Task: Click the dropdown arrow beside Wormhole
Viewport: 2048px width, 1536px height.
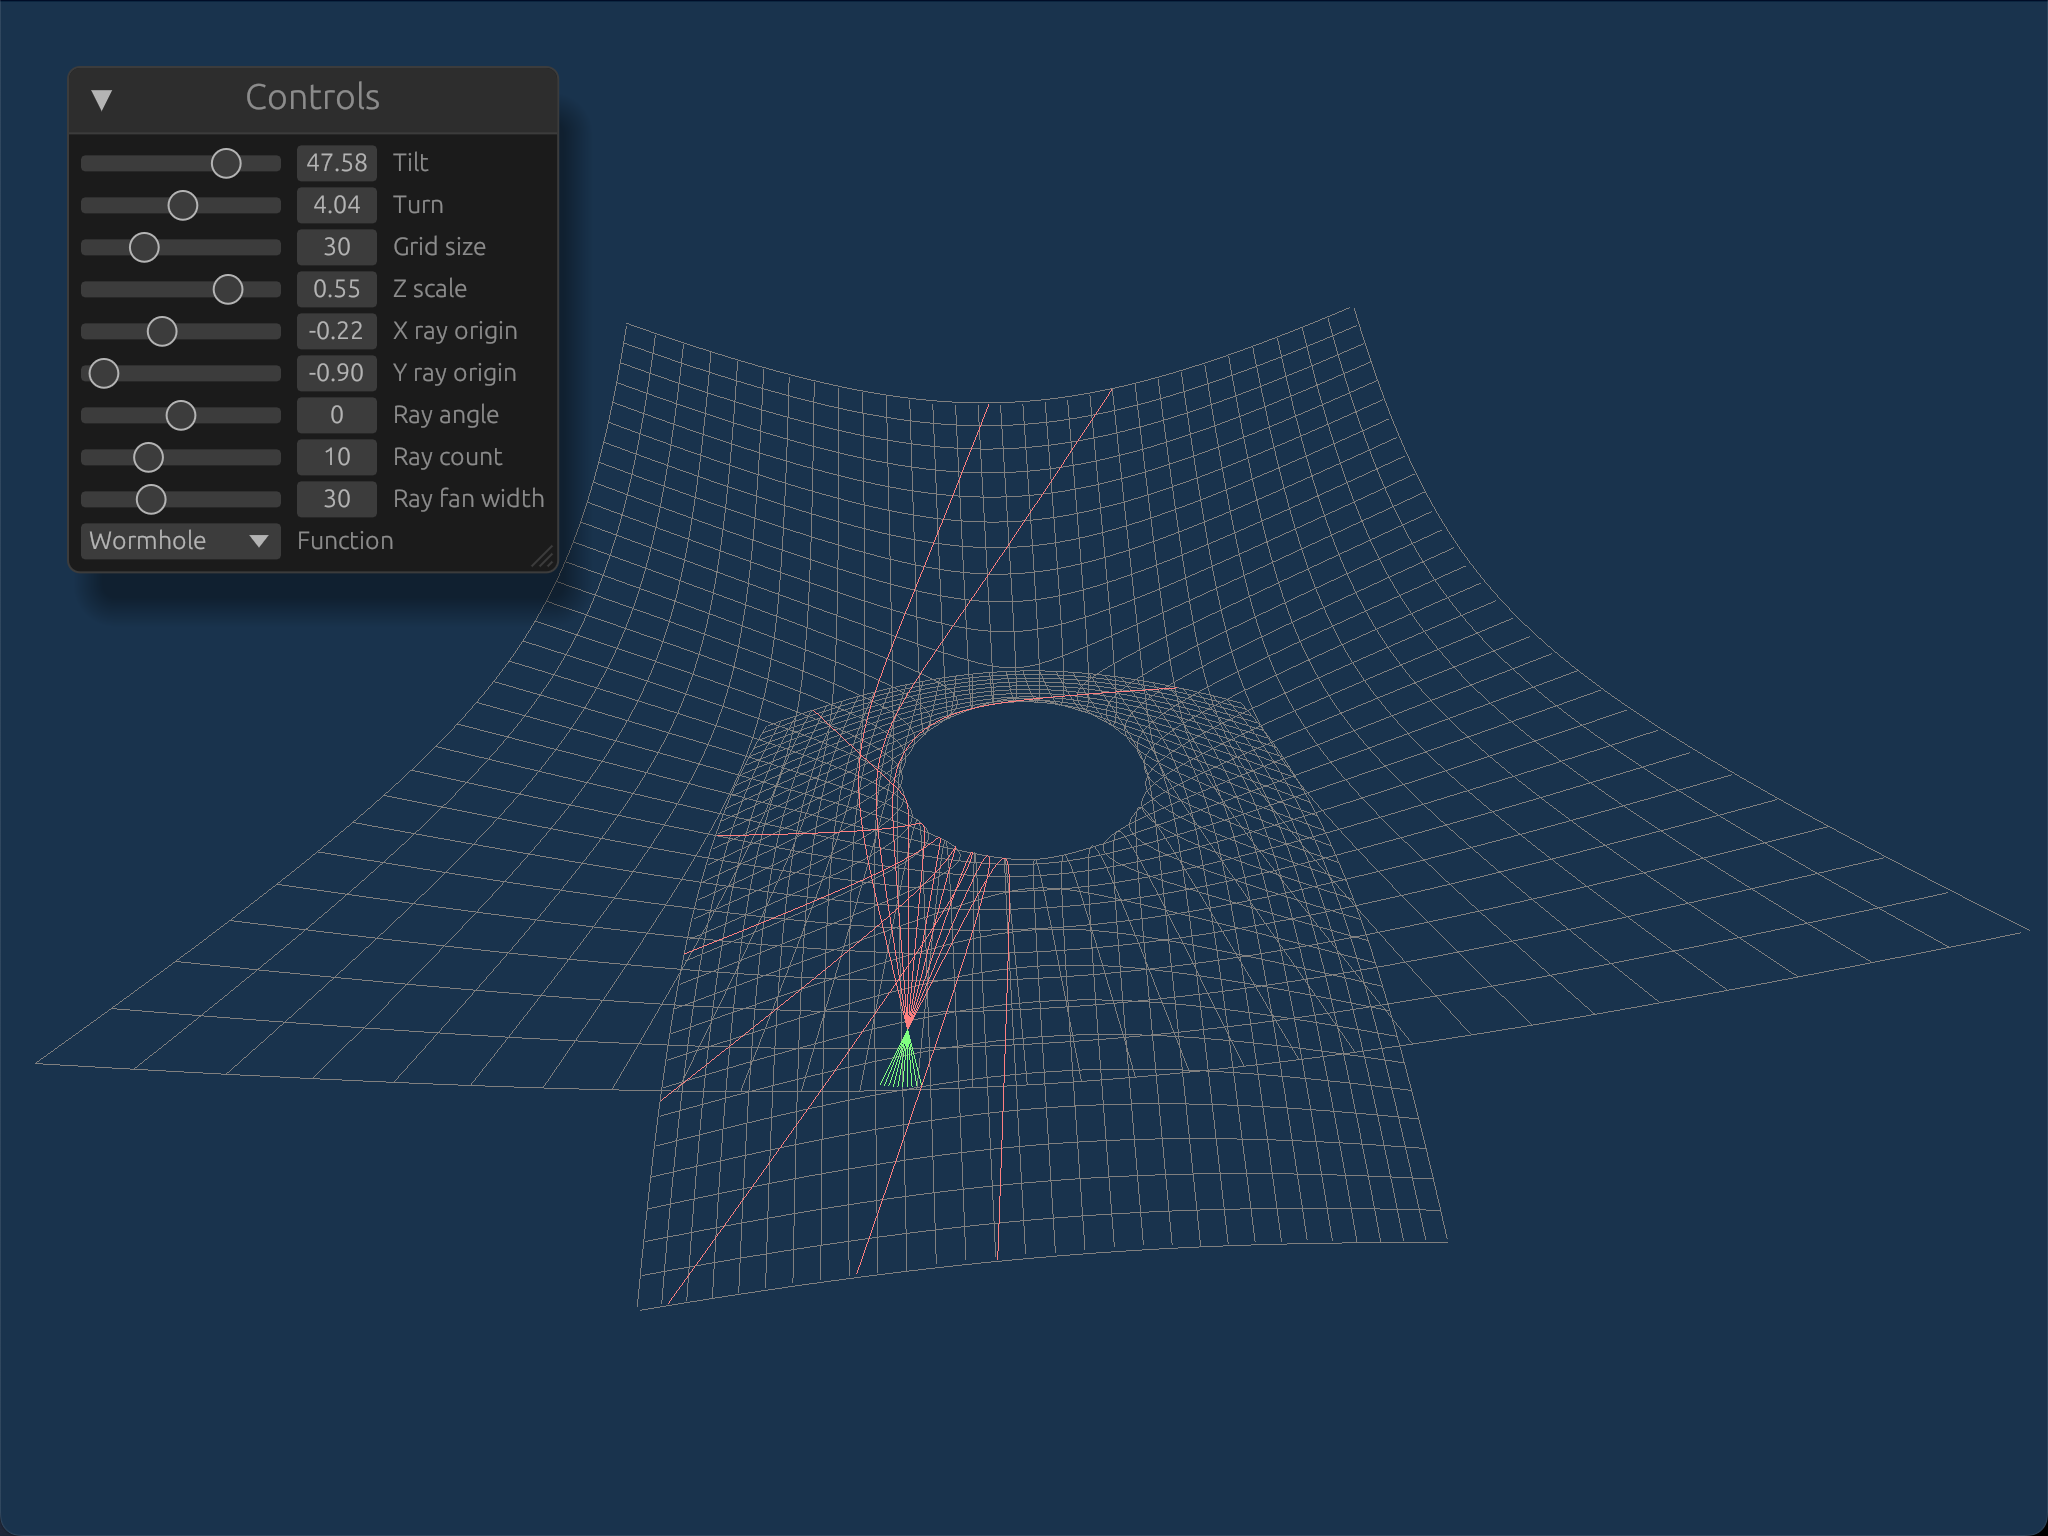Action: pyautogui.click(x=259, y=541)
